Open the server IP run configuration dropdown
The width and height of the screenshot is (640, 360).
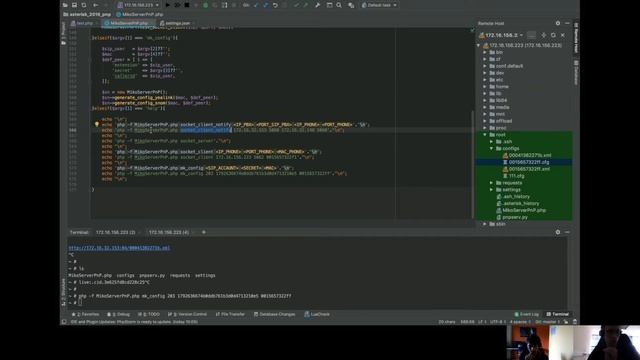click(x=138, y=5)
